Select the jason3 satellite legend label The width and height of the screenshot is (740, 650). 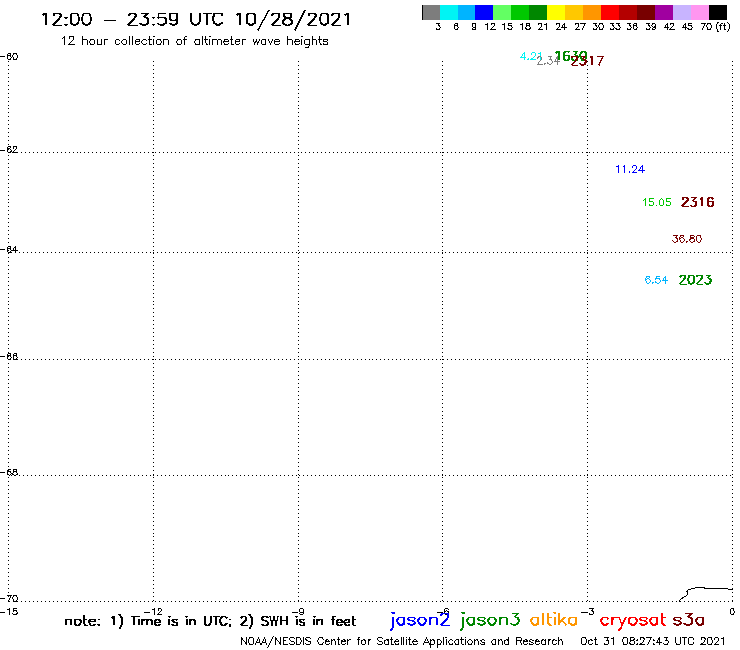490,620
